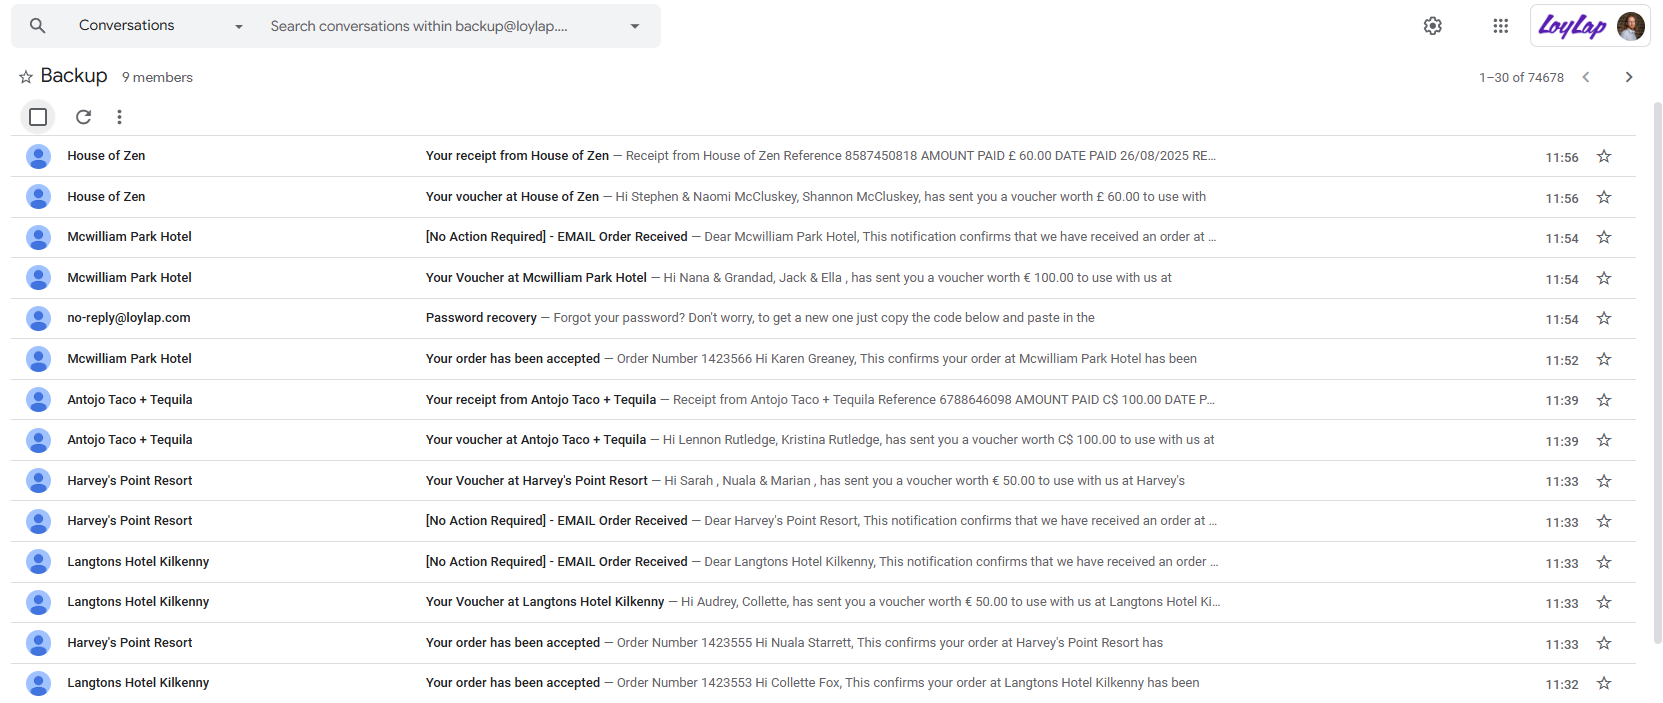Viewport: 1663px width, 703px height.
Task: Expand the search options dropdown arrow
Action: [634, 26]
